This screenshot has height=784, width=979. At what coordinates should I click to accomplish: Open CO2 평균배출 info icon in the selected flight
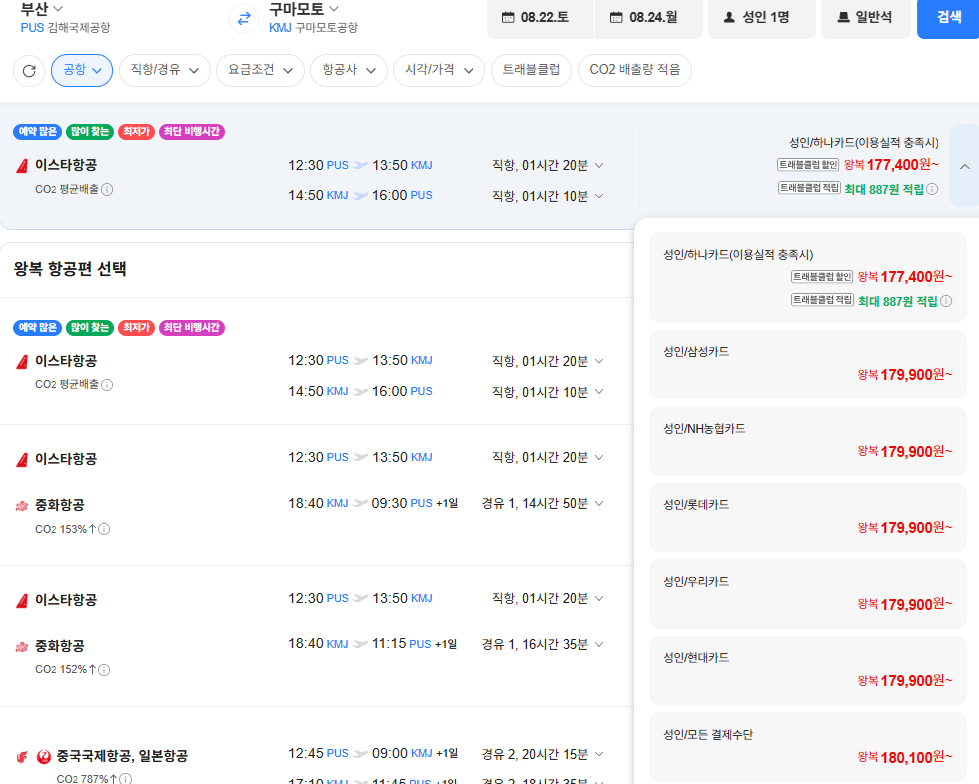coord(107,189)
